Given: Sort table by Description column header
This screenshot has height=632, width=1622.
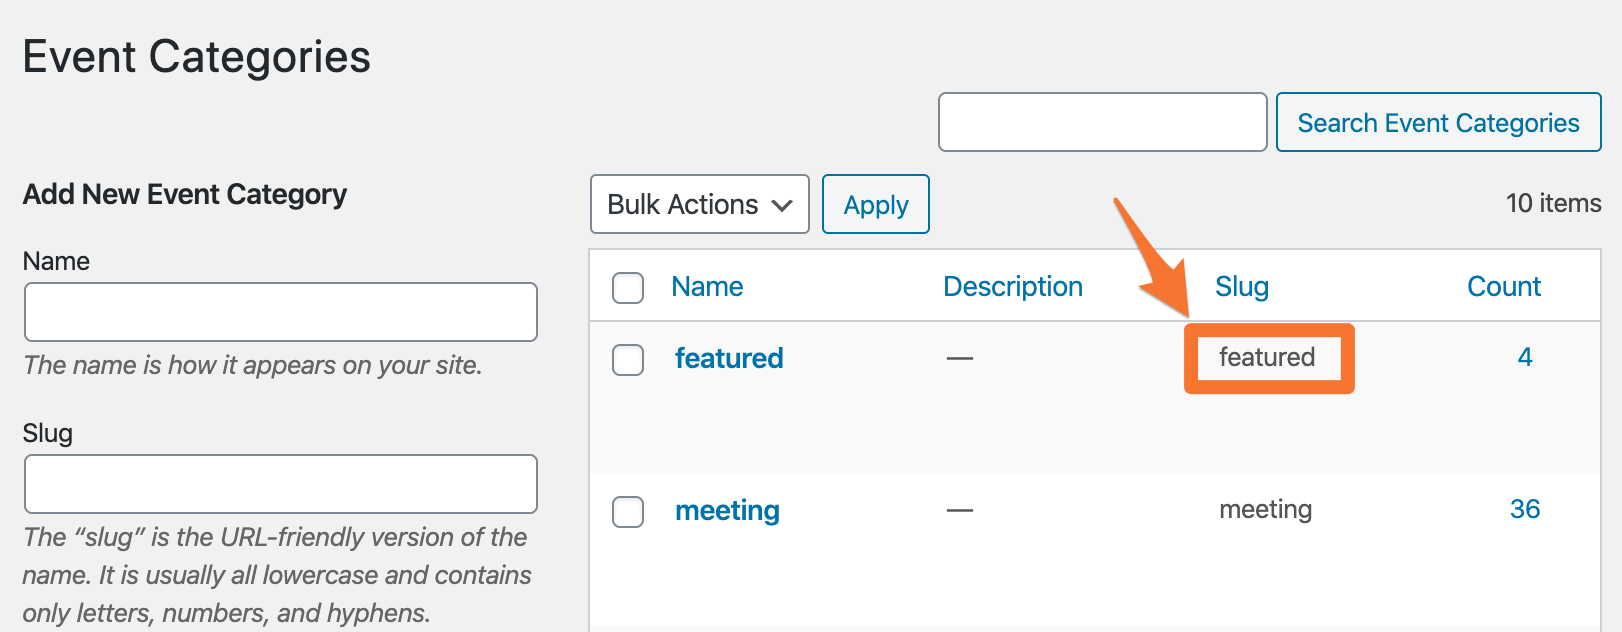Looking at the screenshot, I should [x=1012, y=287].
